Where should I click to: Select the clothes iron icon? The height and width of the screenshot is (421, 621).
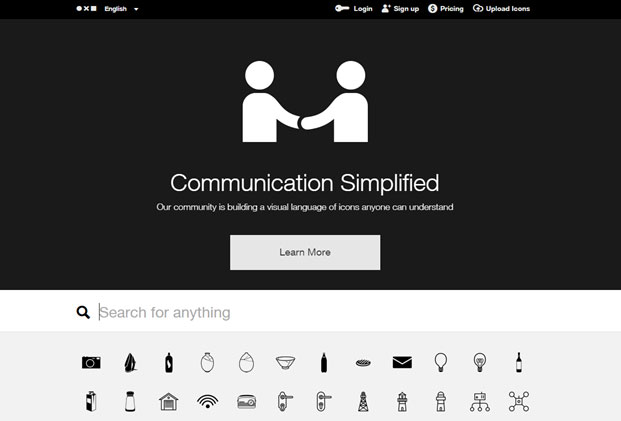tap(130, 363)
